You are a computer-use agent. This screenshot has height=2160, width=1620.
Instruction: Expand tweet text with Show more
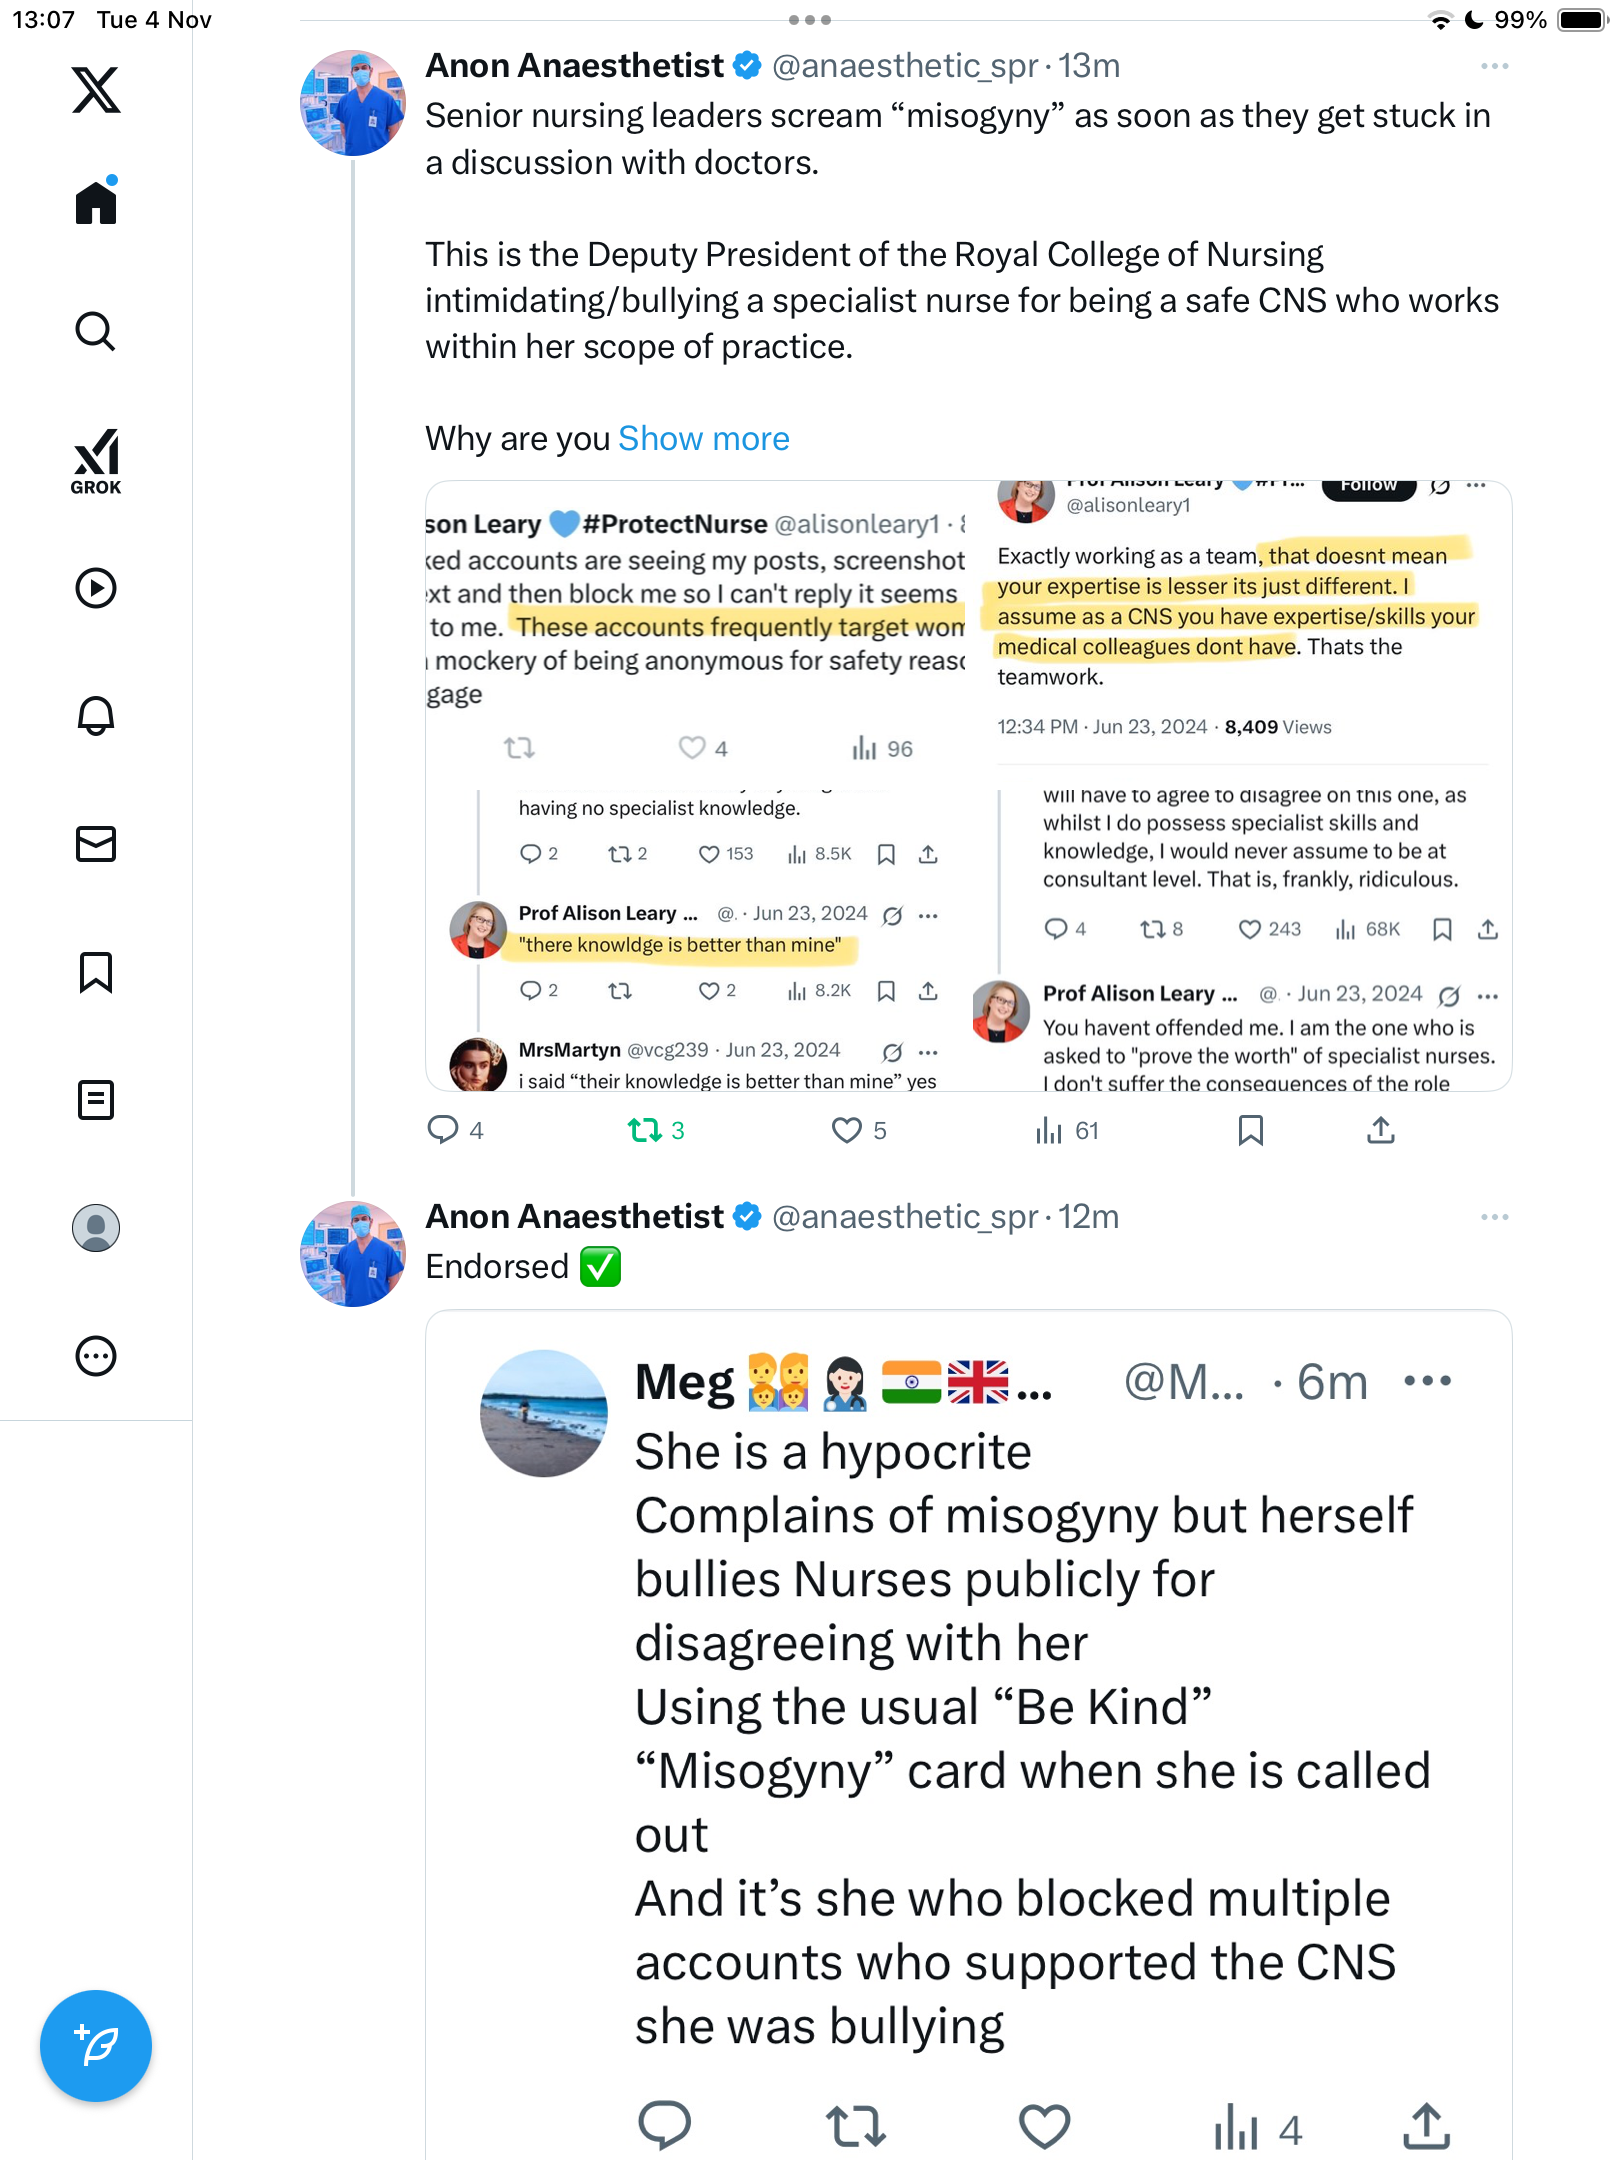point(704,439)
